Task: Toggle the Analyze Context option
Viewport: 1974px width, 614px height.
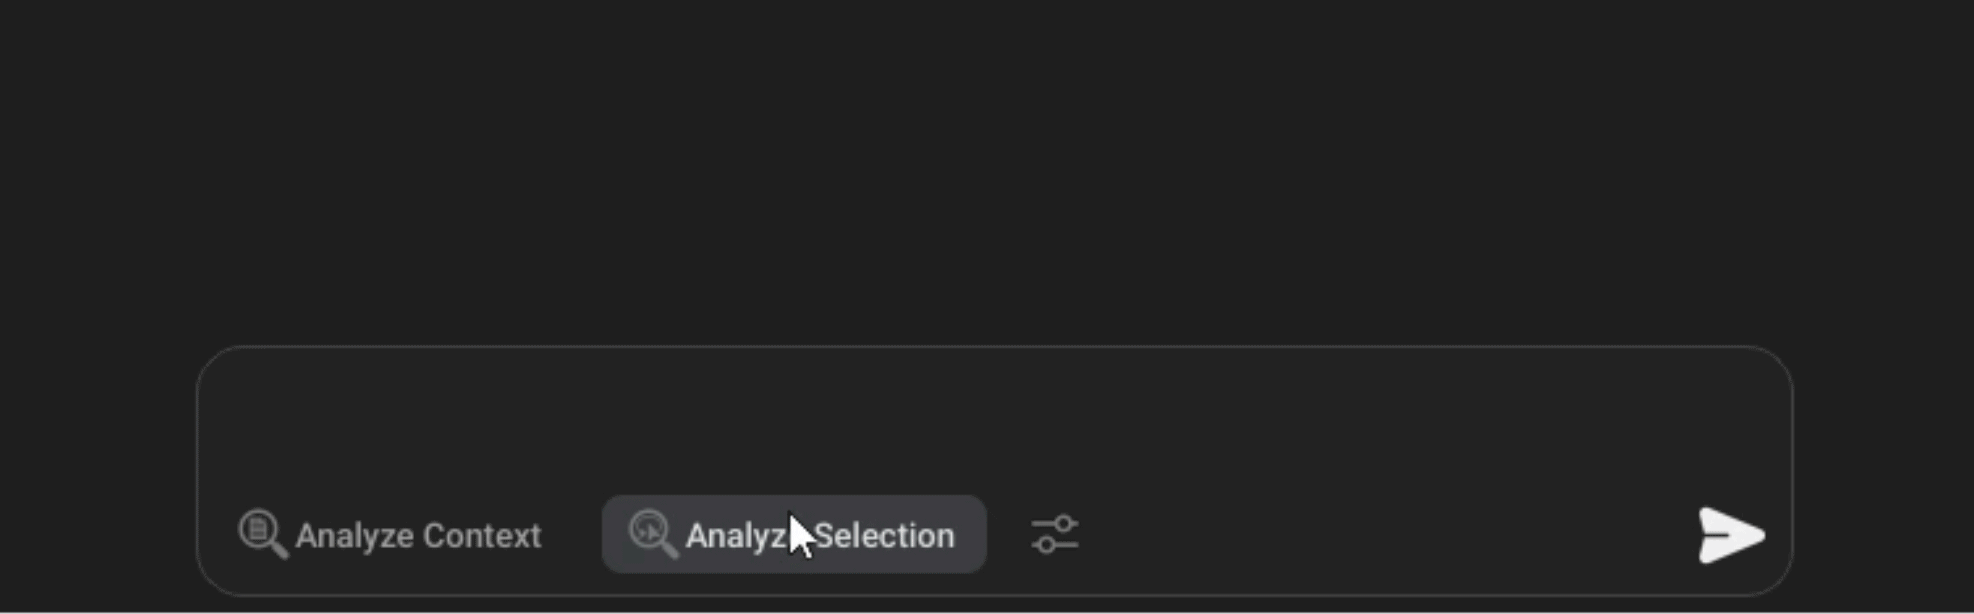Action: point(390,535)
